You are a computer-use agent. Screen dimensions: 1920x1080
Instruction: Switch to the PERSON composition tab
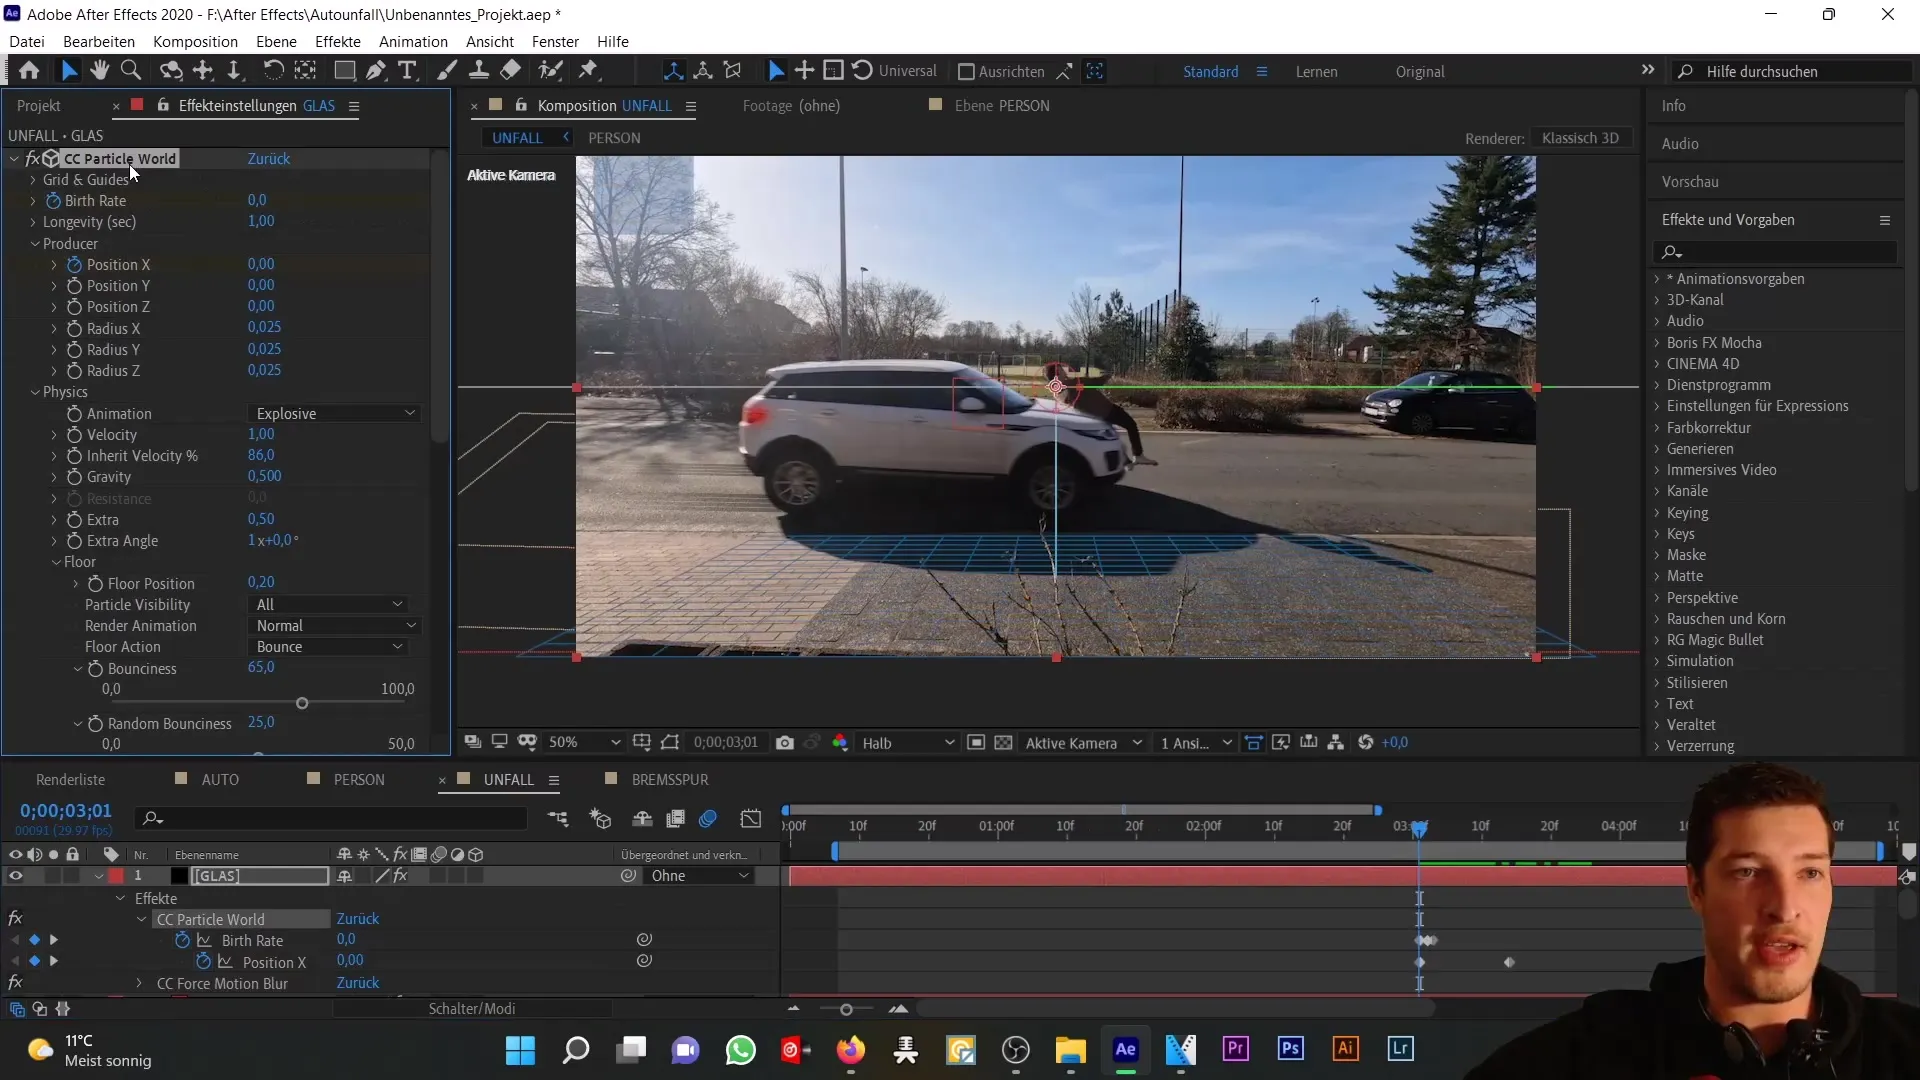(x=616, y=137)
